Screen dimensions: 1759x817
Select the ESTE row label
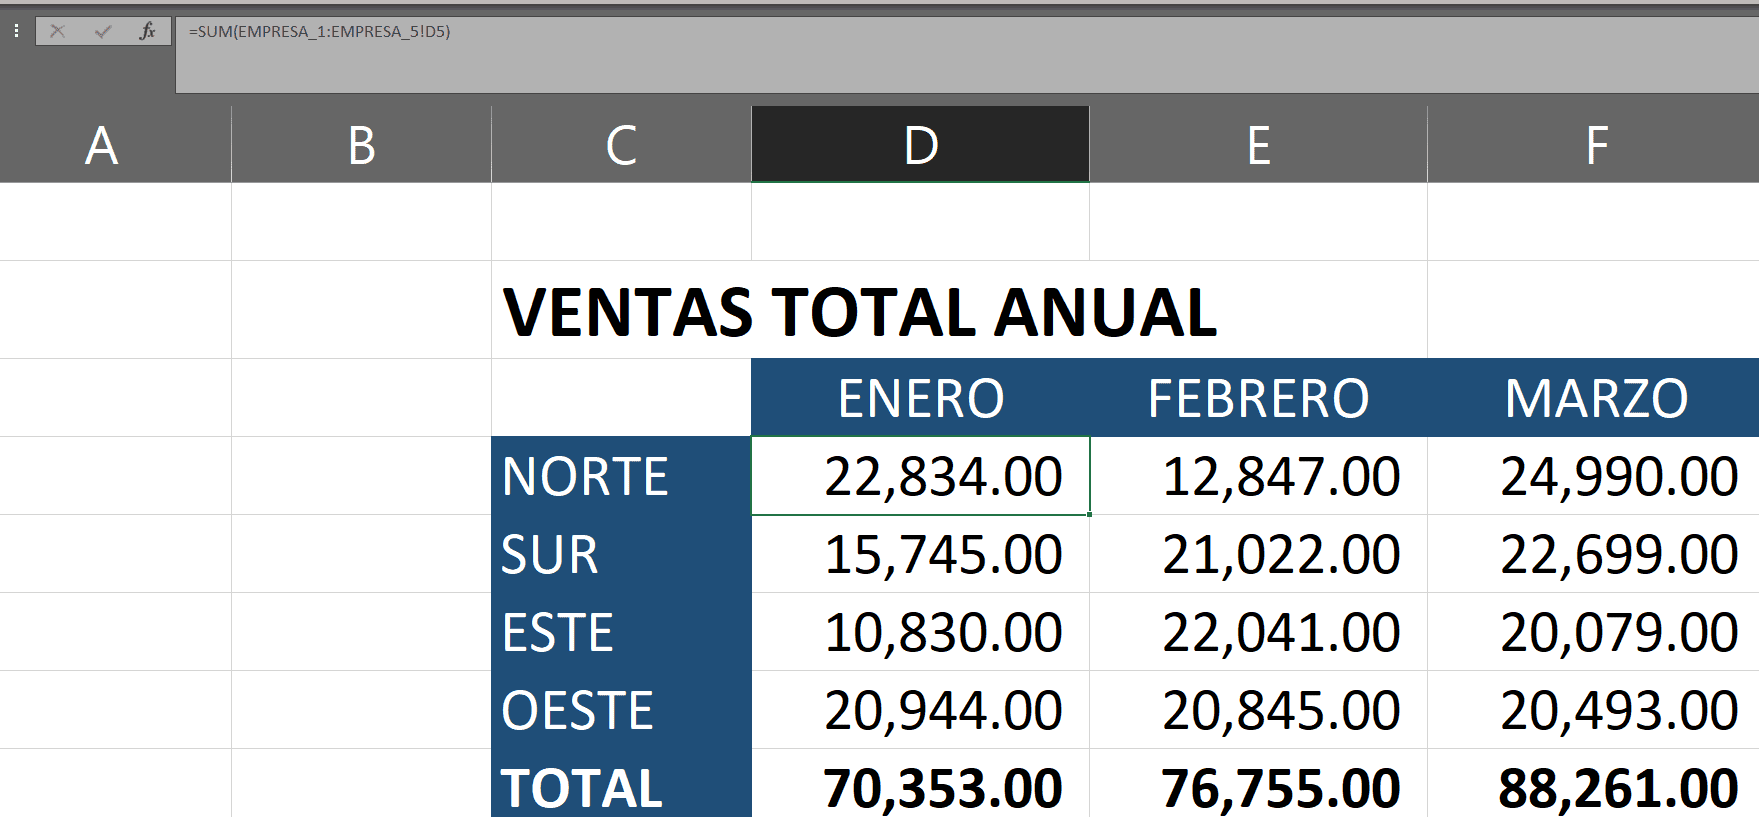[x=621, y=632]
